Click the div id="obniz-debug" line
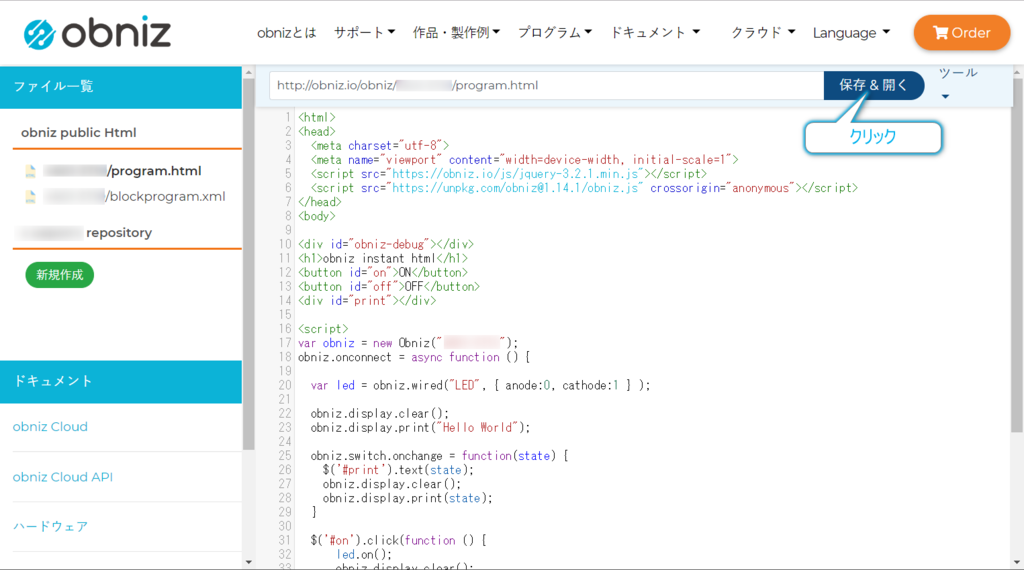Image resolution: width=1024 pixels, height=570 pixels. click(x=386, y=244)
